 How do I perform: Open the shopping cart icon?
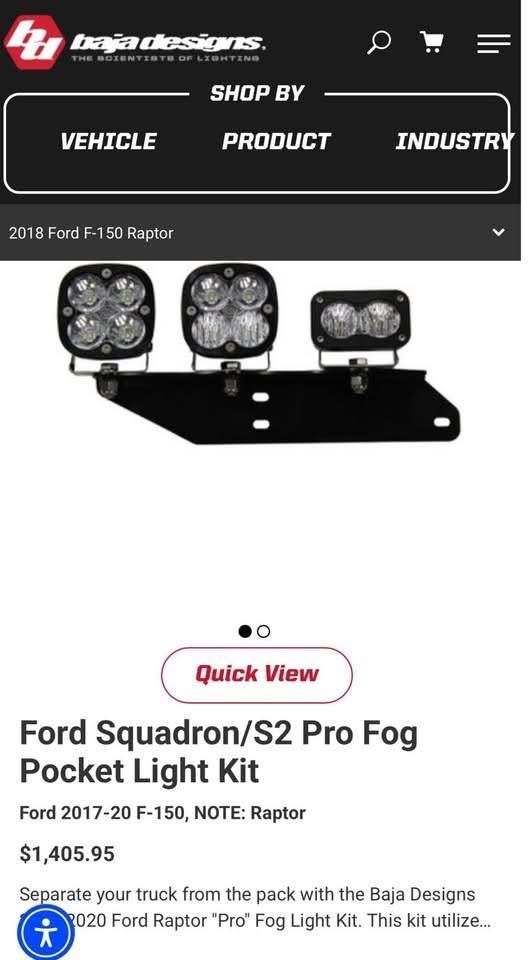coord(431,42)
